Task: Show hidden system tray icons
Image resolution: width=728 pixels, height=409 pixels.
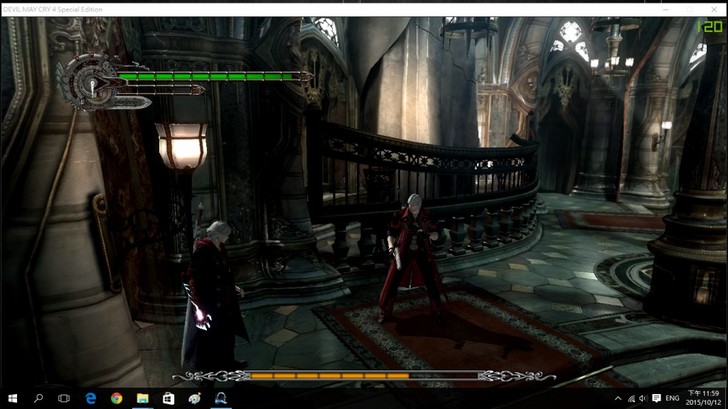Action: pos(618,398)
